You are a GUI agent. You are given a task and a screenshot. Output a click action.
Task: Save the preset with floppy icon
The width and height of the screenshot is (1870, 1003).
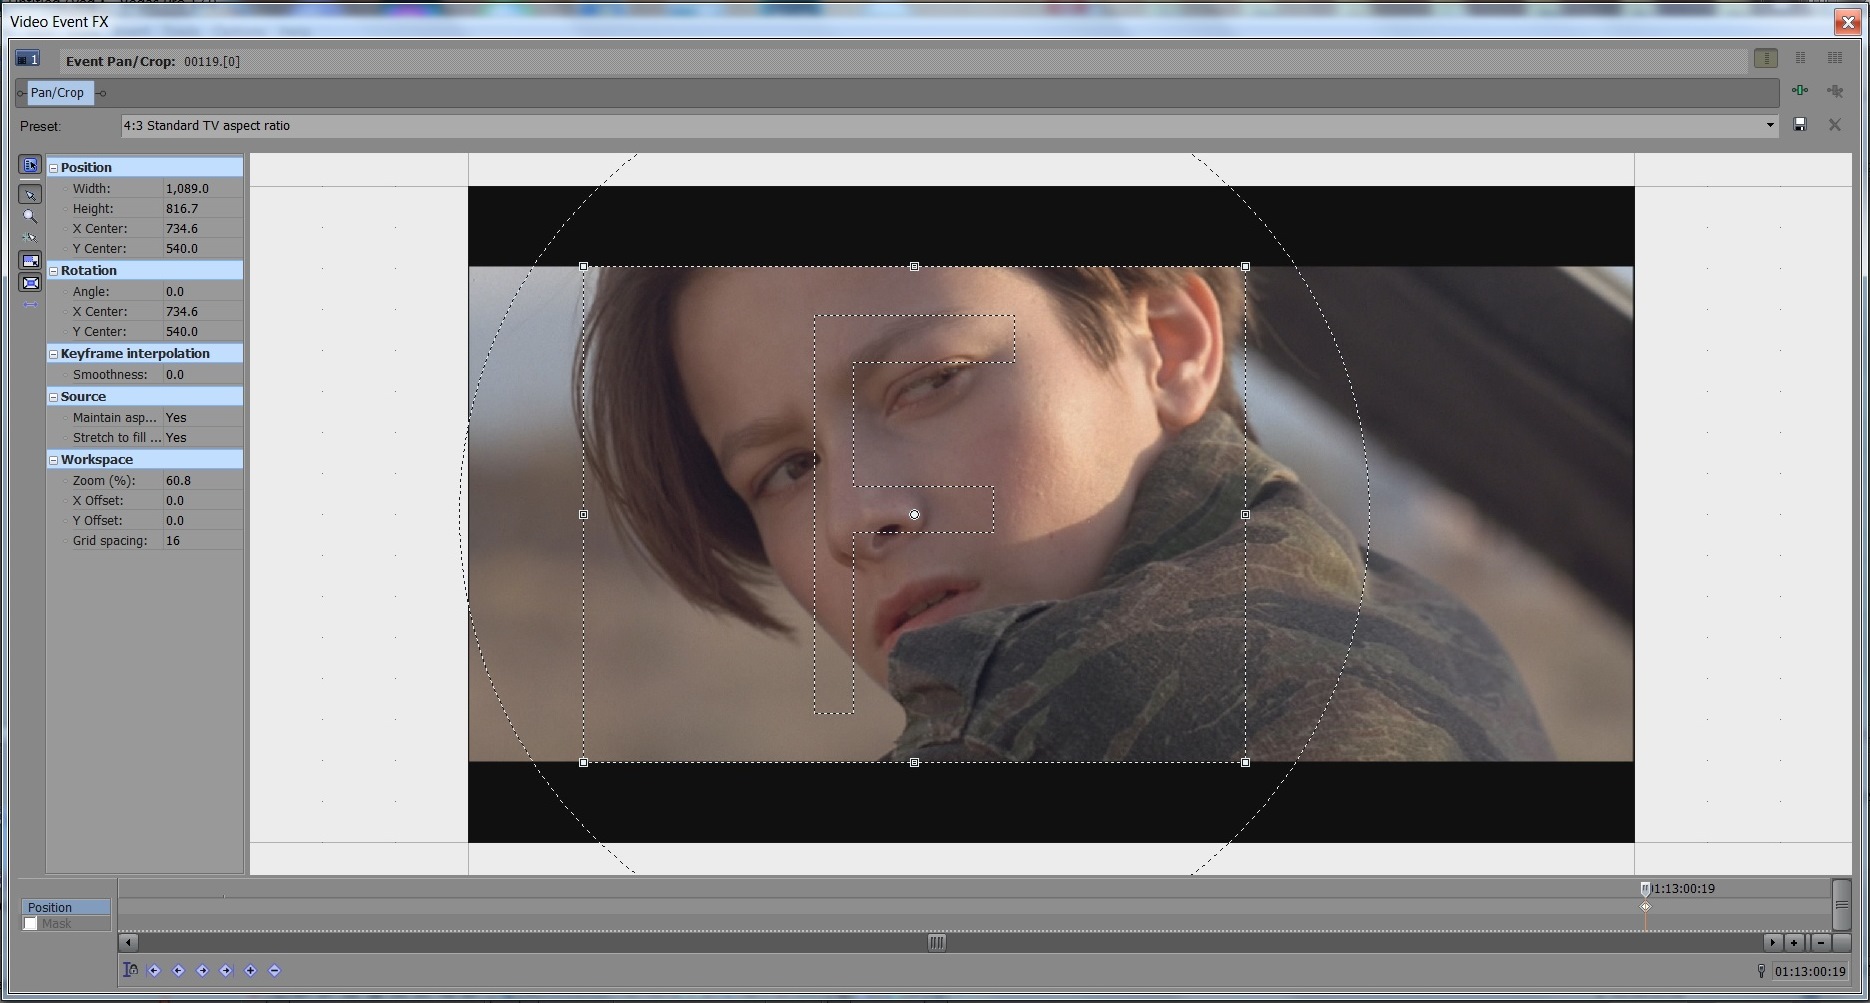1800,125
